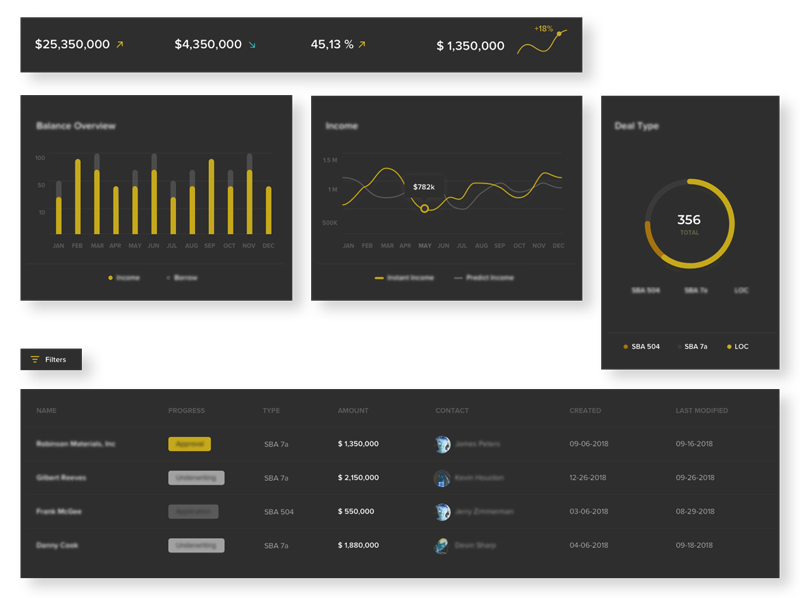The height and width of the screenshot is (598, 800).
Task: Toggle the SBA 504 legend item
Action: tap(641, 346)
